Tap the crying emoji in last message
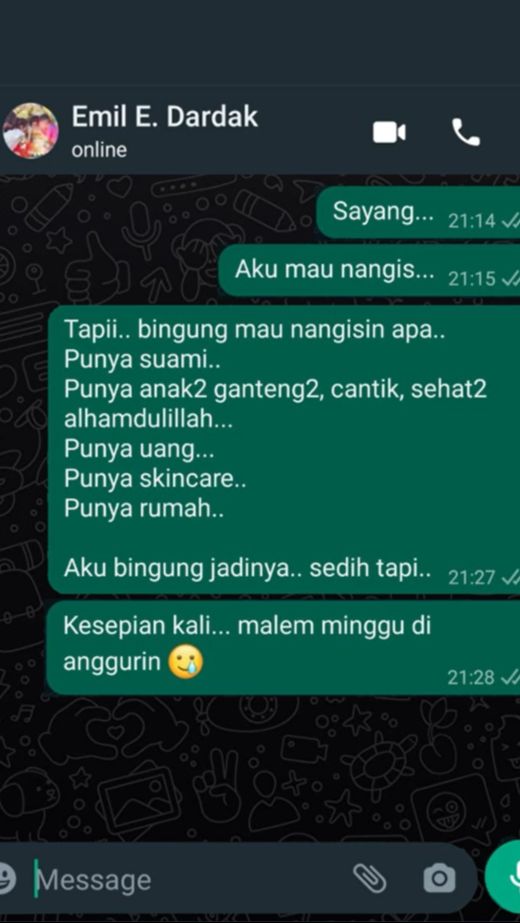Viewport: 520px width, 923px height. click(x=186, y=662)
